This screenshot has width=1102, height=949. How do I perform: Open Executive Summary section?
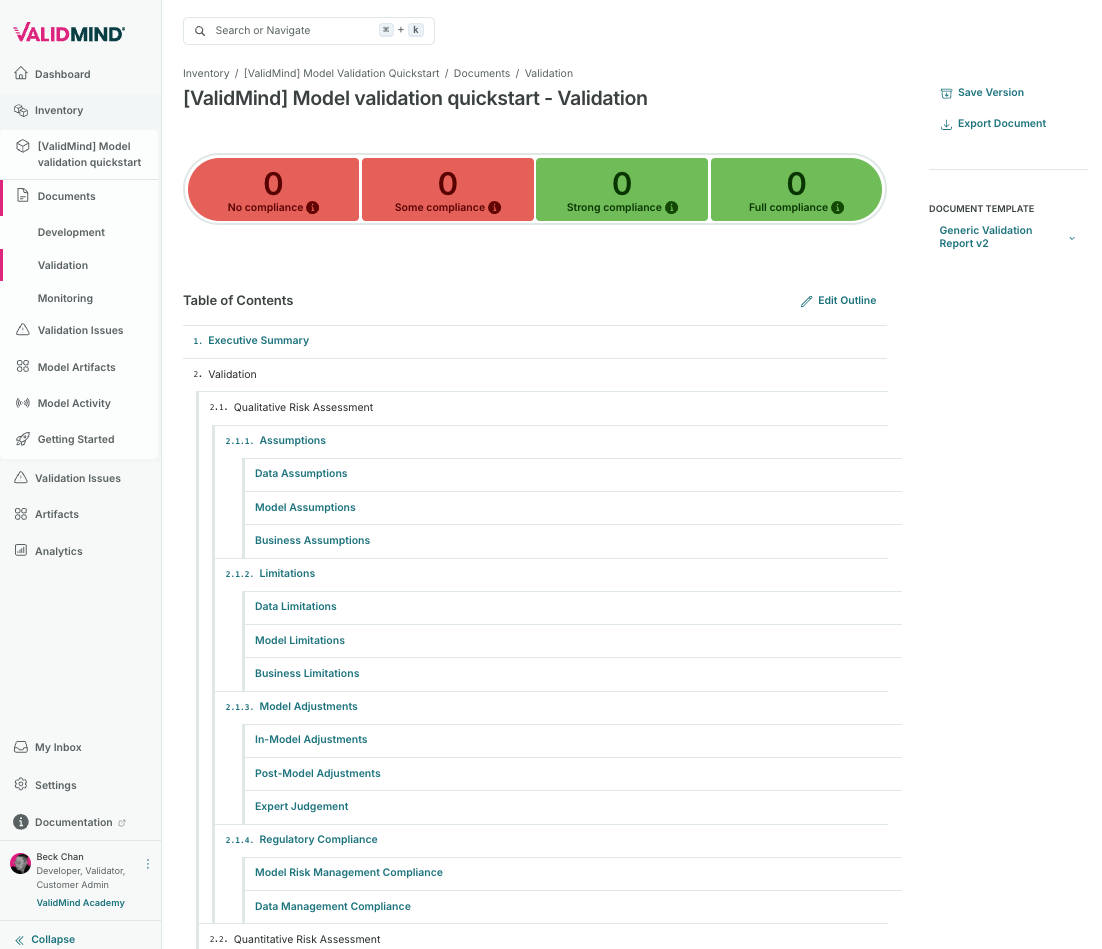tap(258, 340)
